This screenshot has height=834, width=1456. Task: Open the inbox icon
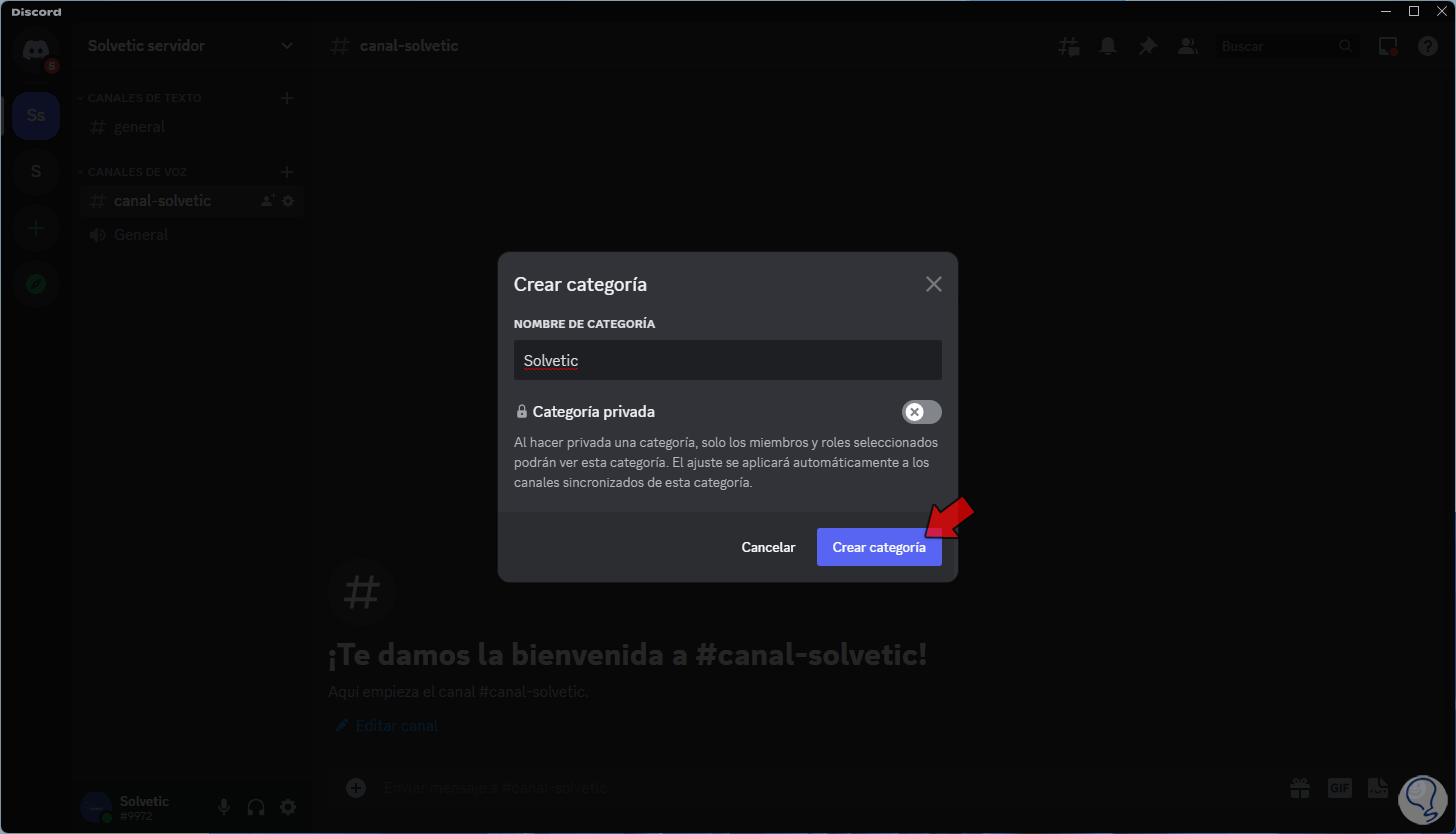(1388, 46)
